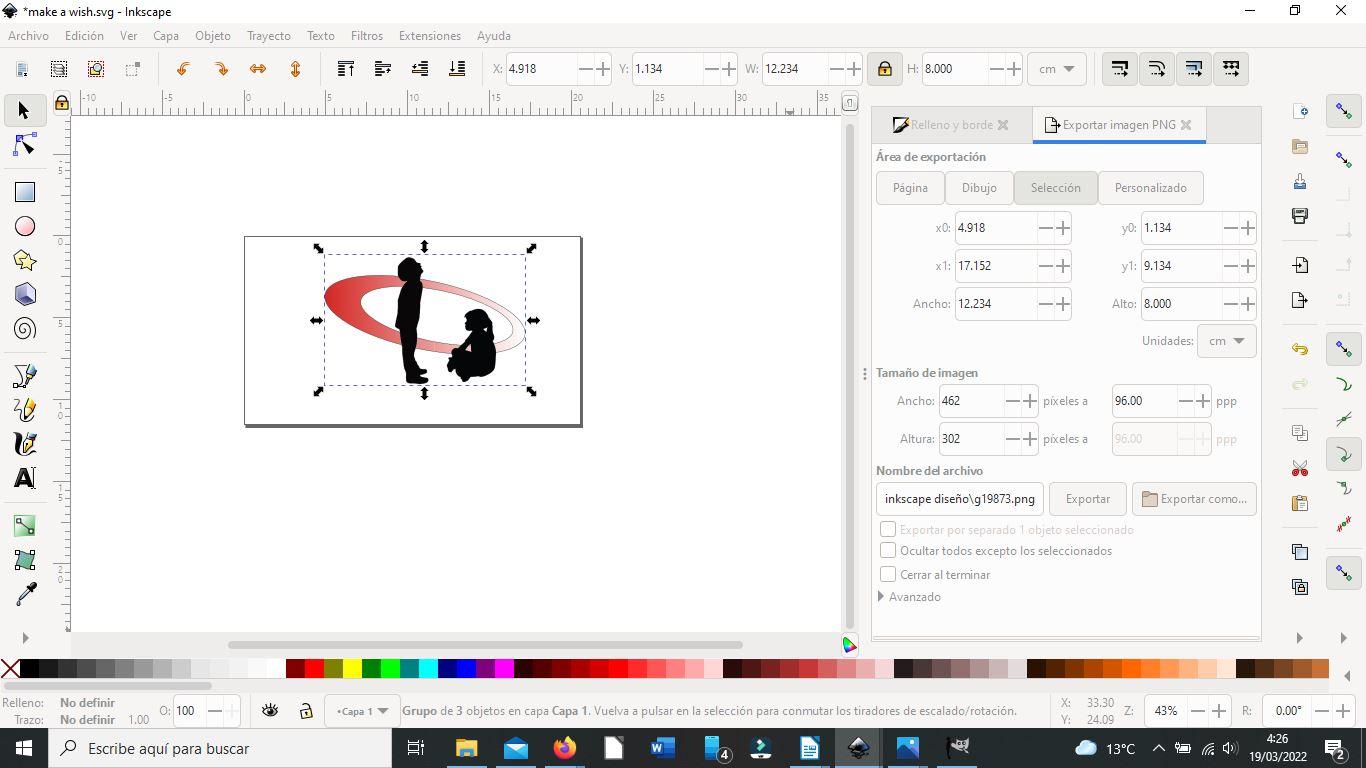Click the 'Exportar' button
Screen dimensions: 1366x768
[x=1088, y=499]
